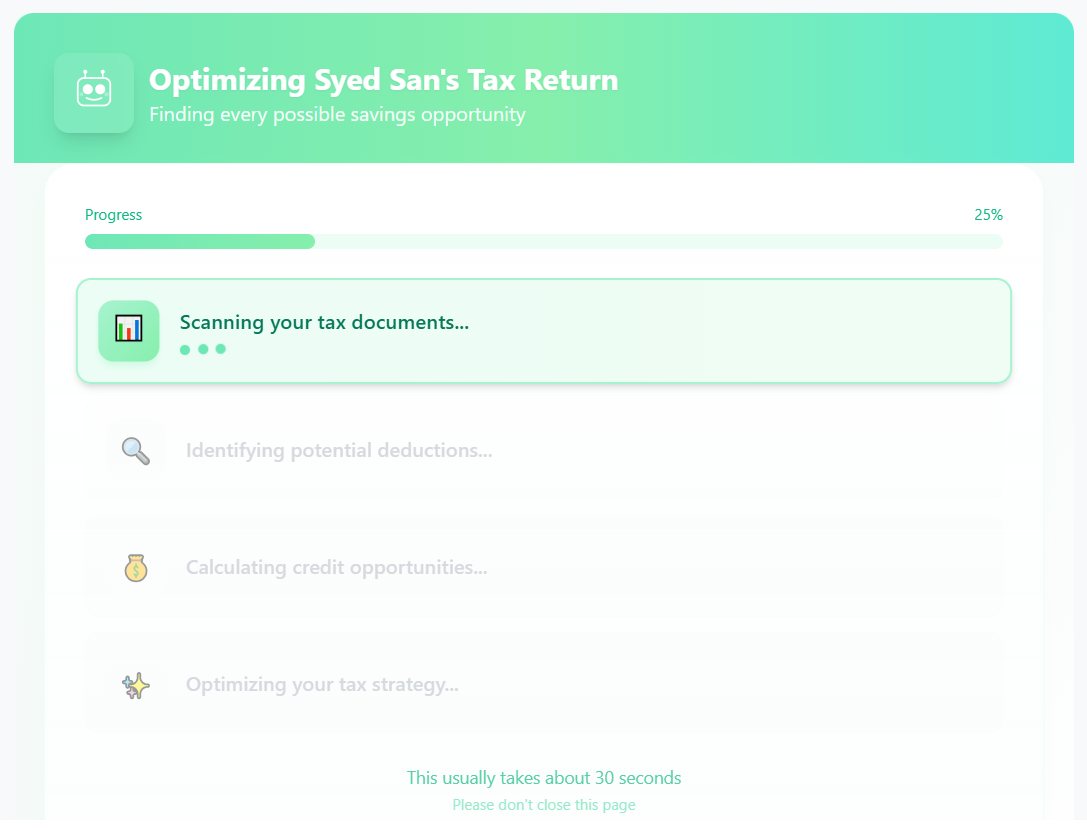Screen dimensions: 1087x828
Task: Click the magnifying glass deductions icon
Action: click(136, 451)
